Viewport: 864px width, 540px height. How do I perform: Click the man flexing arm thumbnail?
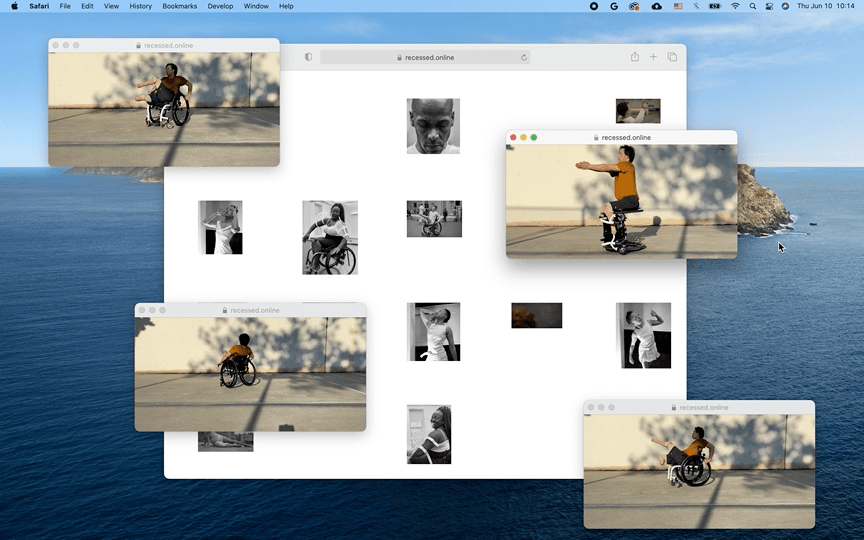(x=643, y=335)
